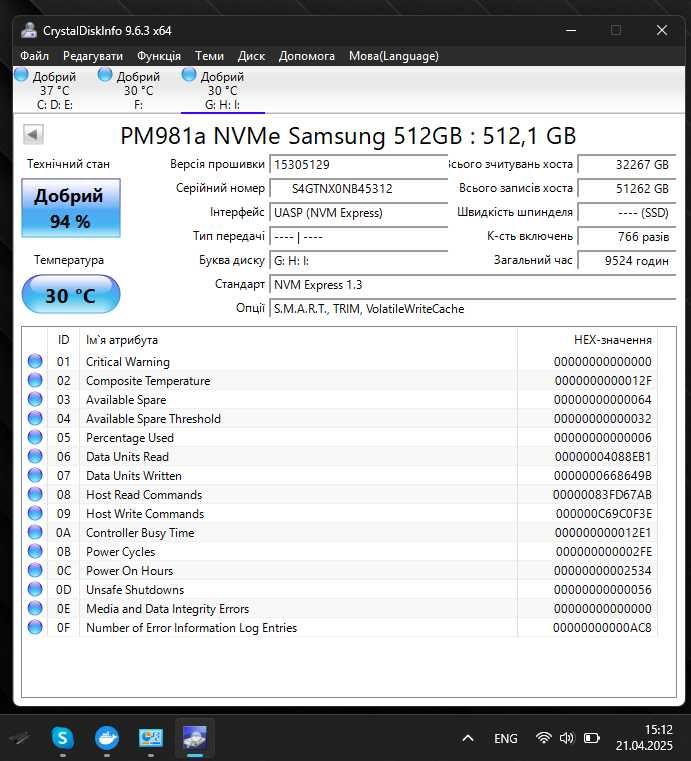Open the Теми menu
The width and height of the screenshot is (691, 761).
tap(209, 56)
